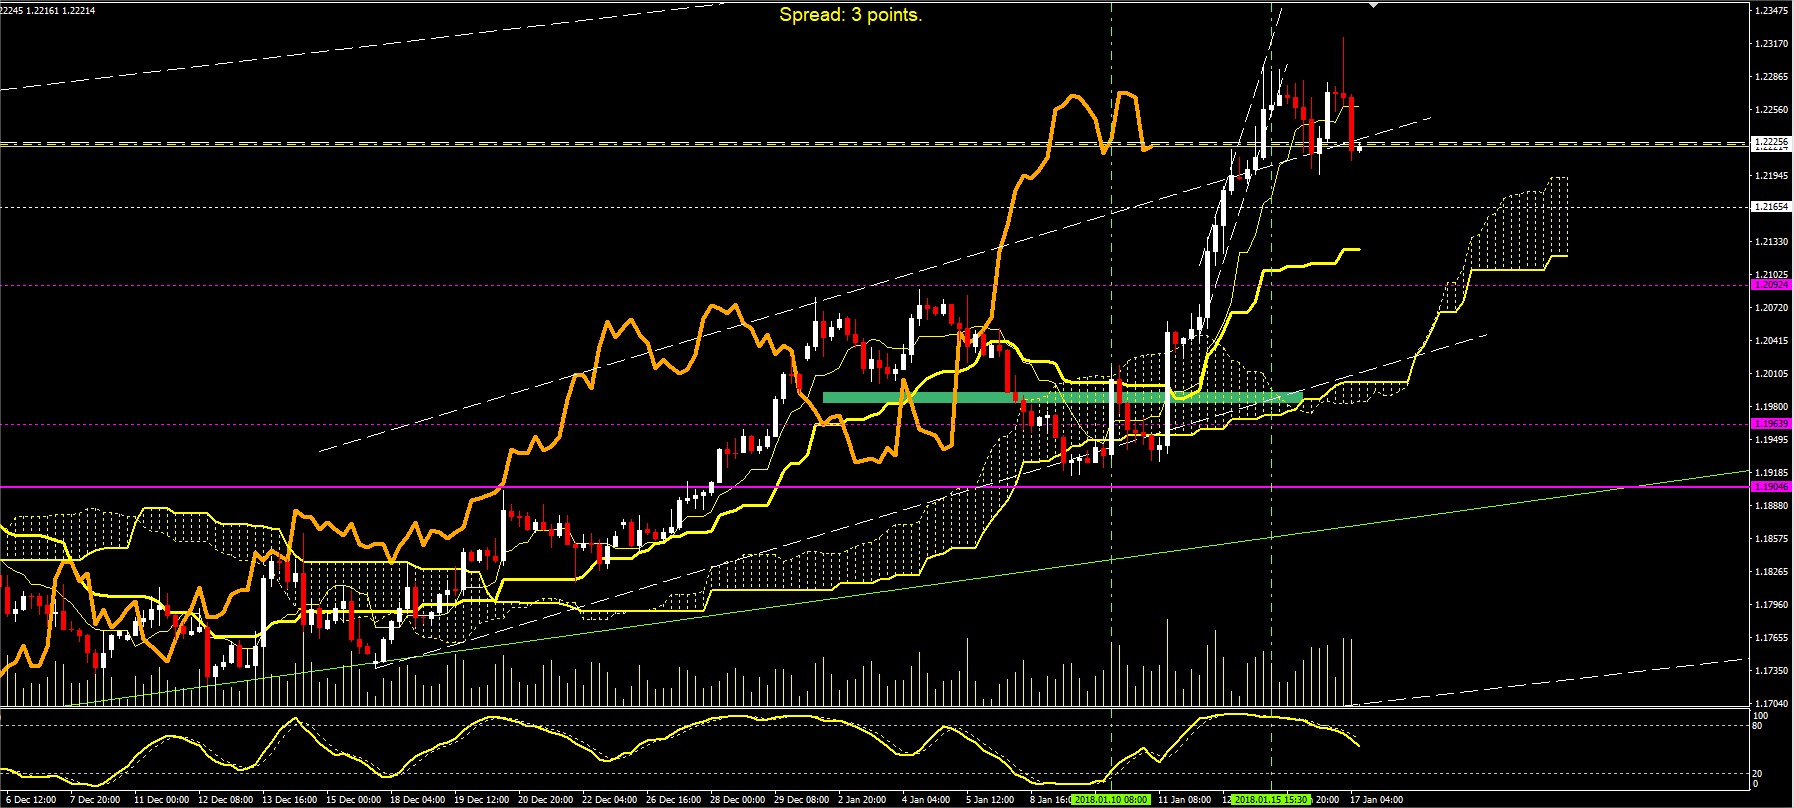Viewport: 1794px width, 808px height.
Task: Select the green 2018.01.10 08:00 time marker
Action: [x=1111, y=800]
